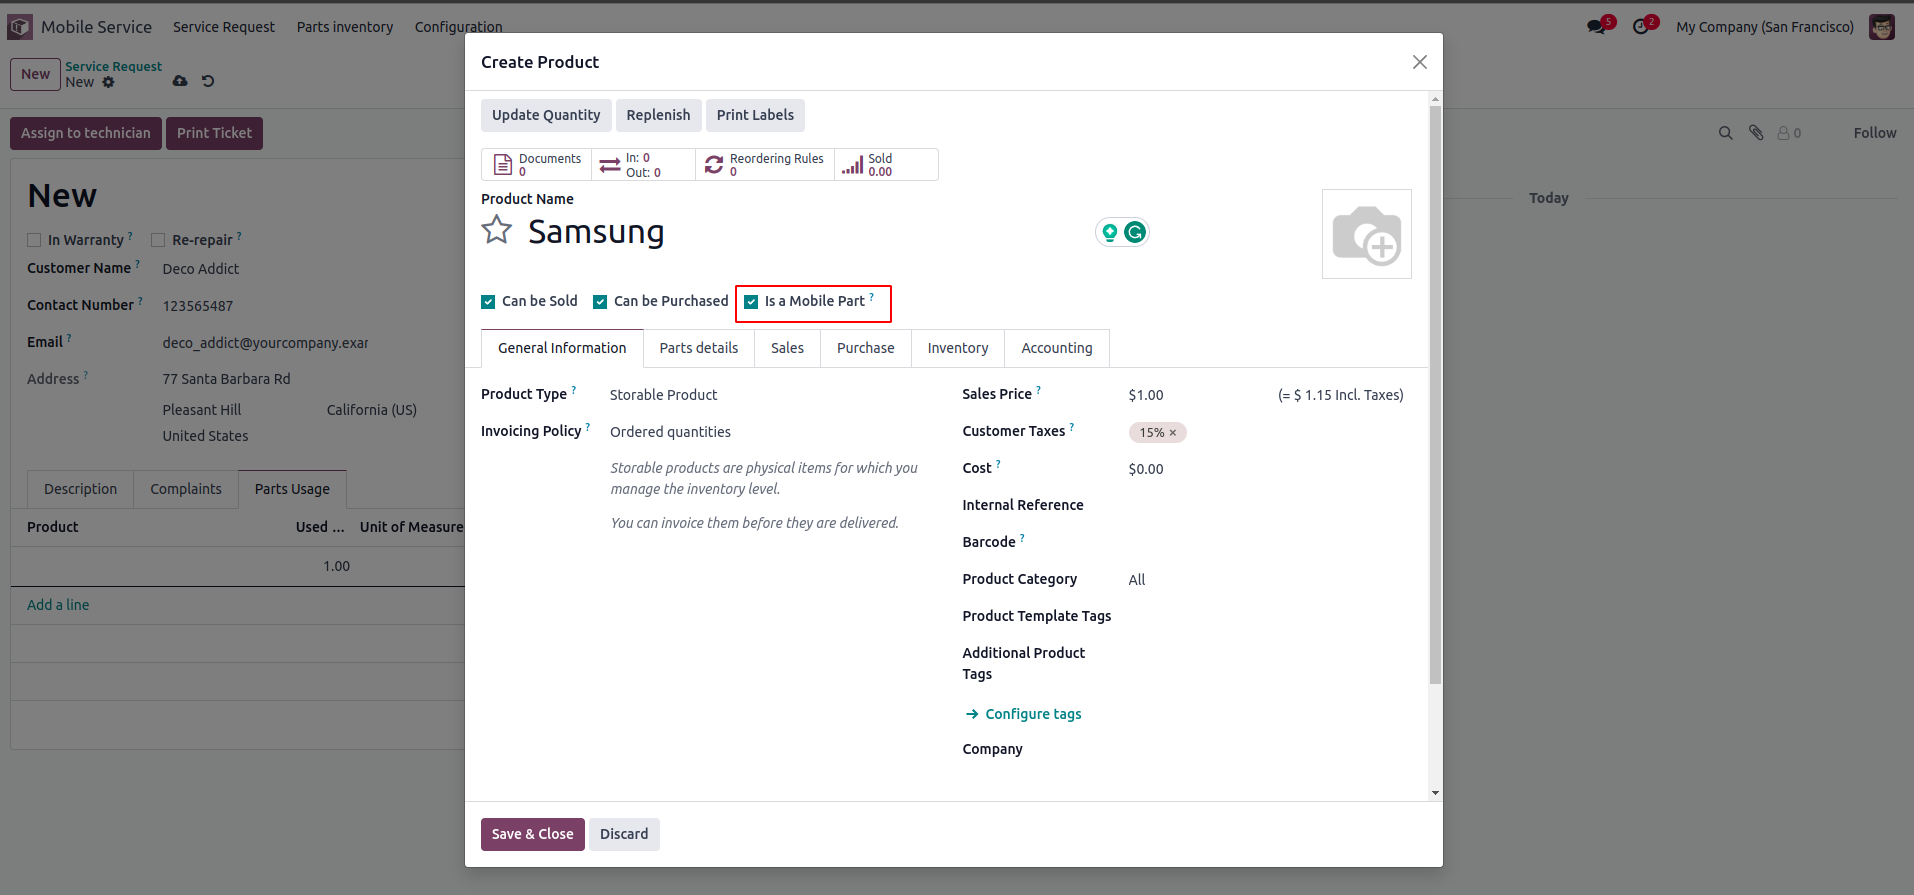Open the Accounting tab
Screen dimensions: 1914x895
1057,348
